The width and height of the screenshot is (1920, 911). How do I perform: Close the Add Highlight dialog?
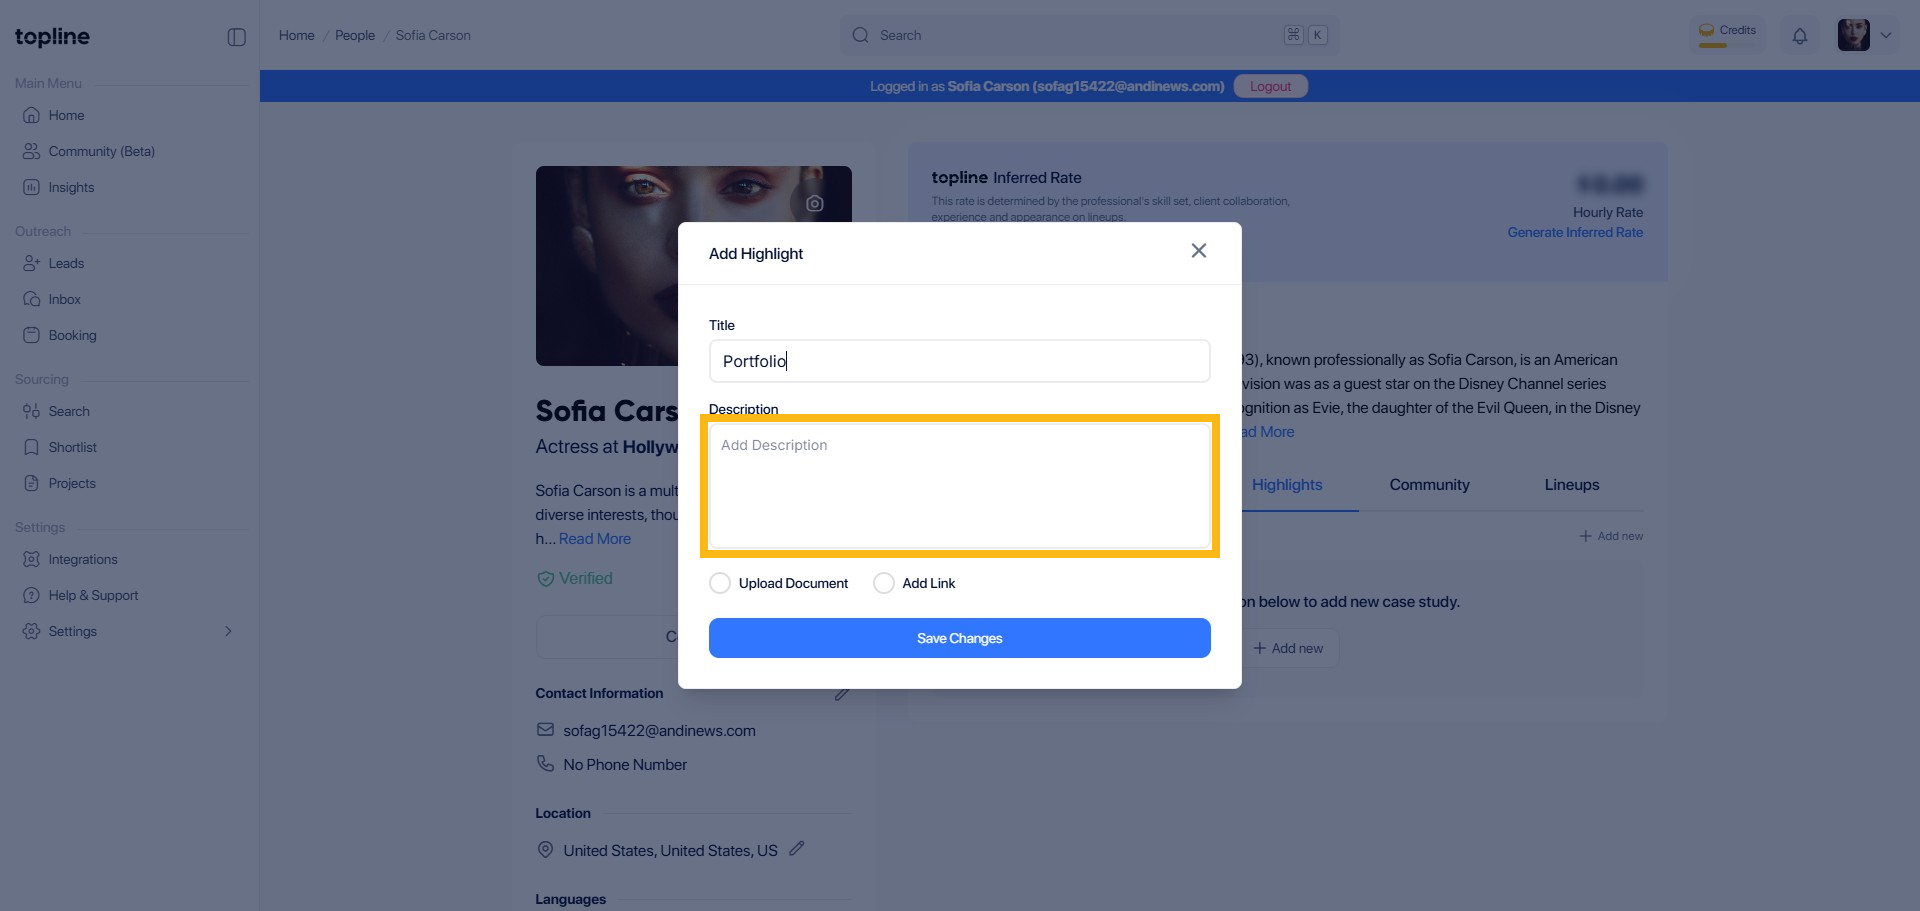(1198, 251)
